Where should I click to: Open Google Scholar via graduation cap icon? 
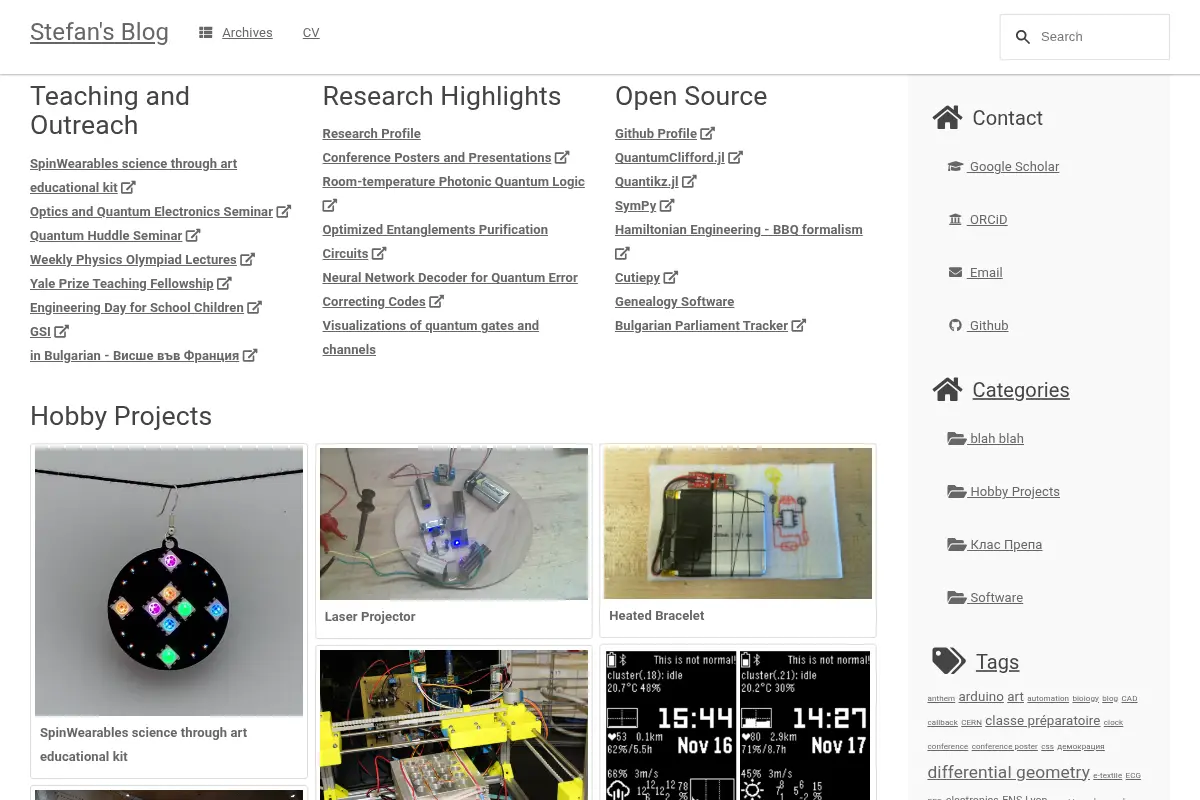(955, 167)
